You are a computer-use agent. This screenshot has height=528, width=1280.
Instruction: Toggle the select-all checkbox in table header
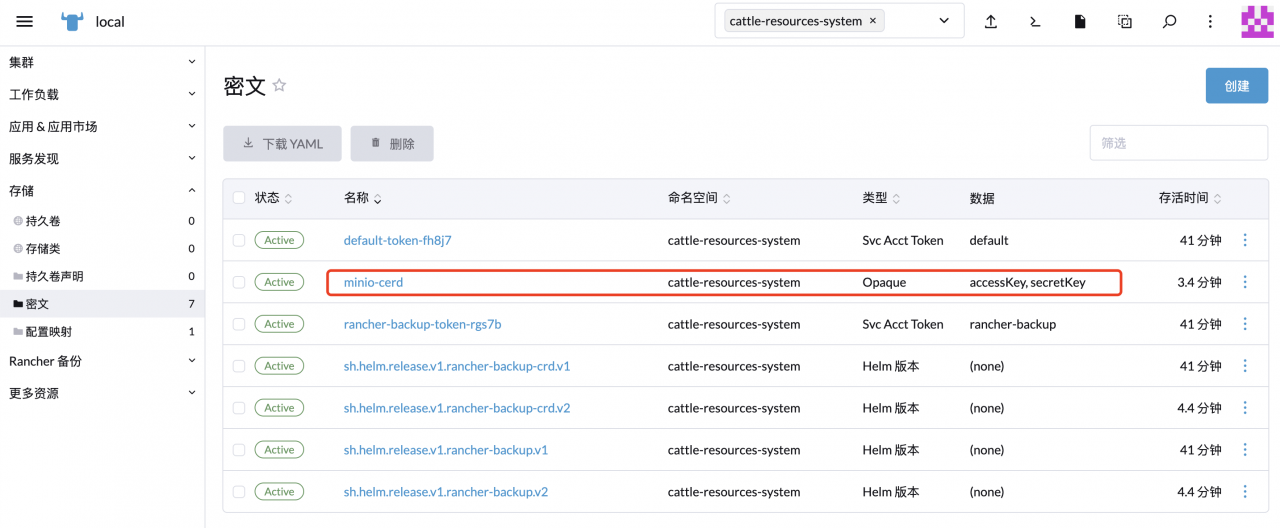coord(239,198)
